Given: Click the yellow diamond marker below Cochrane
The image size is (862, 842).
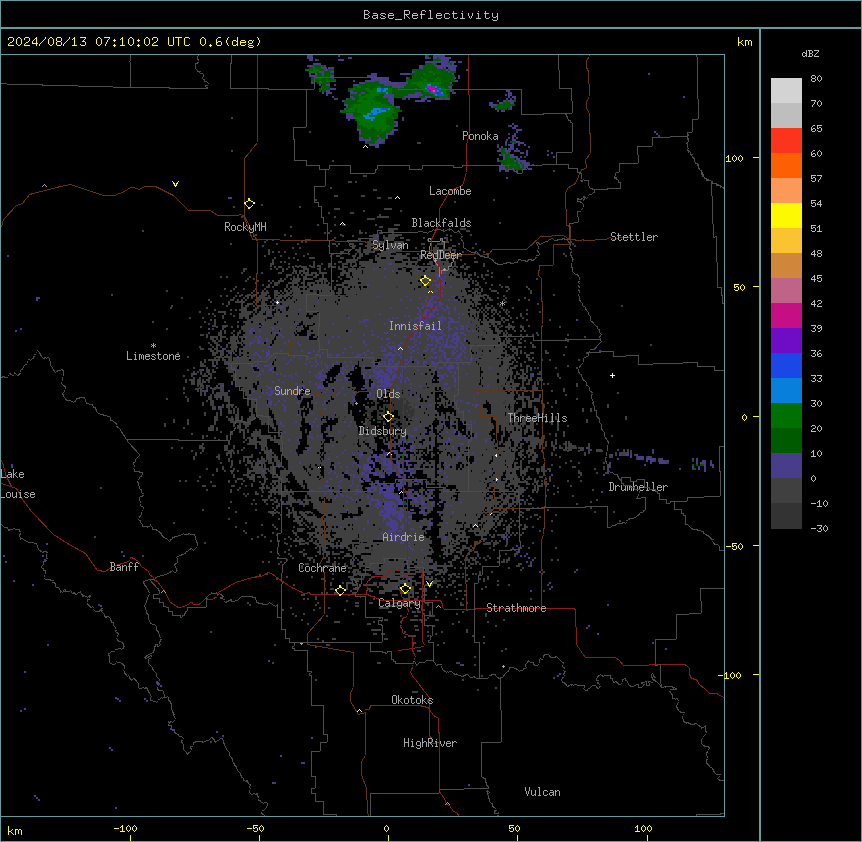Looking at the screenshot, I should 340,590.
